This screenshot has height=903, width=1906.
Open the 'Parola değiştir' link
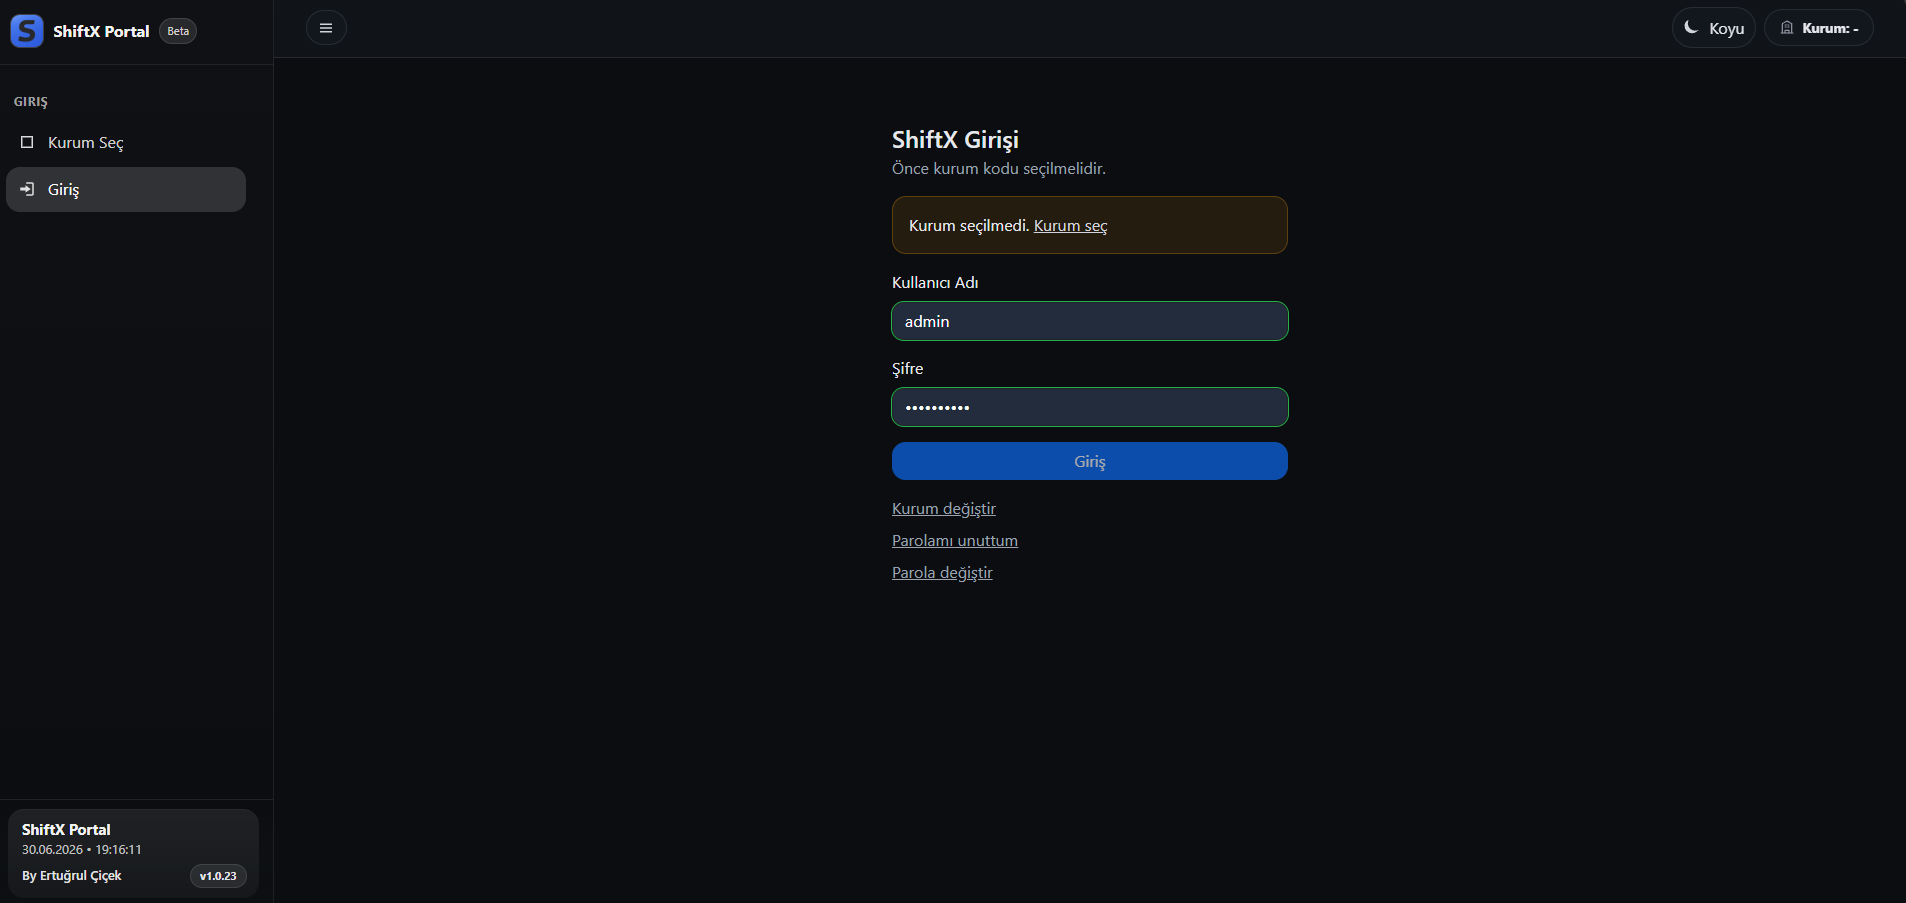[942, 573]
